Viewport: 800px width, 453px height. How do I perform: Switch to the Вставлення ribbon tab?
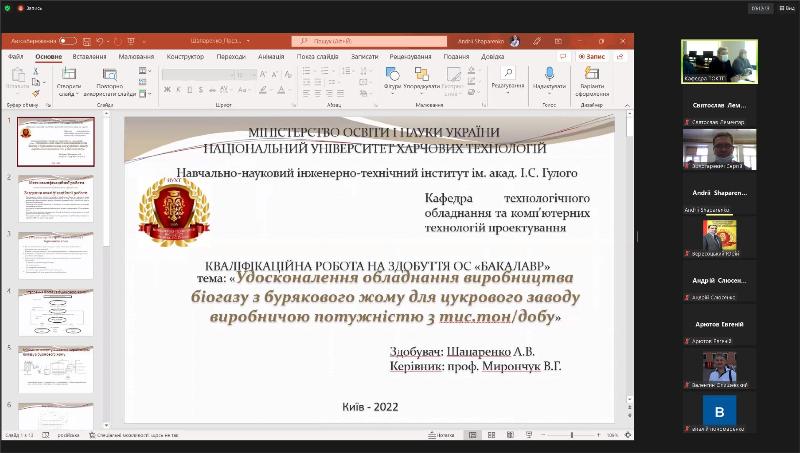89,57
